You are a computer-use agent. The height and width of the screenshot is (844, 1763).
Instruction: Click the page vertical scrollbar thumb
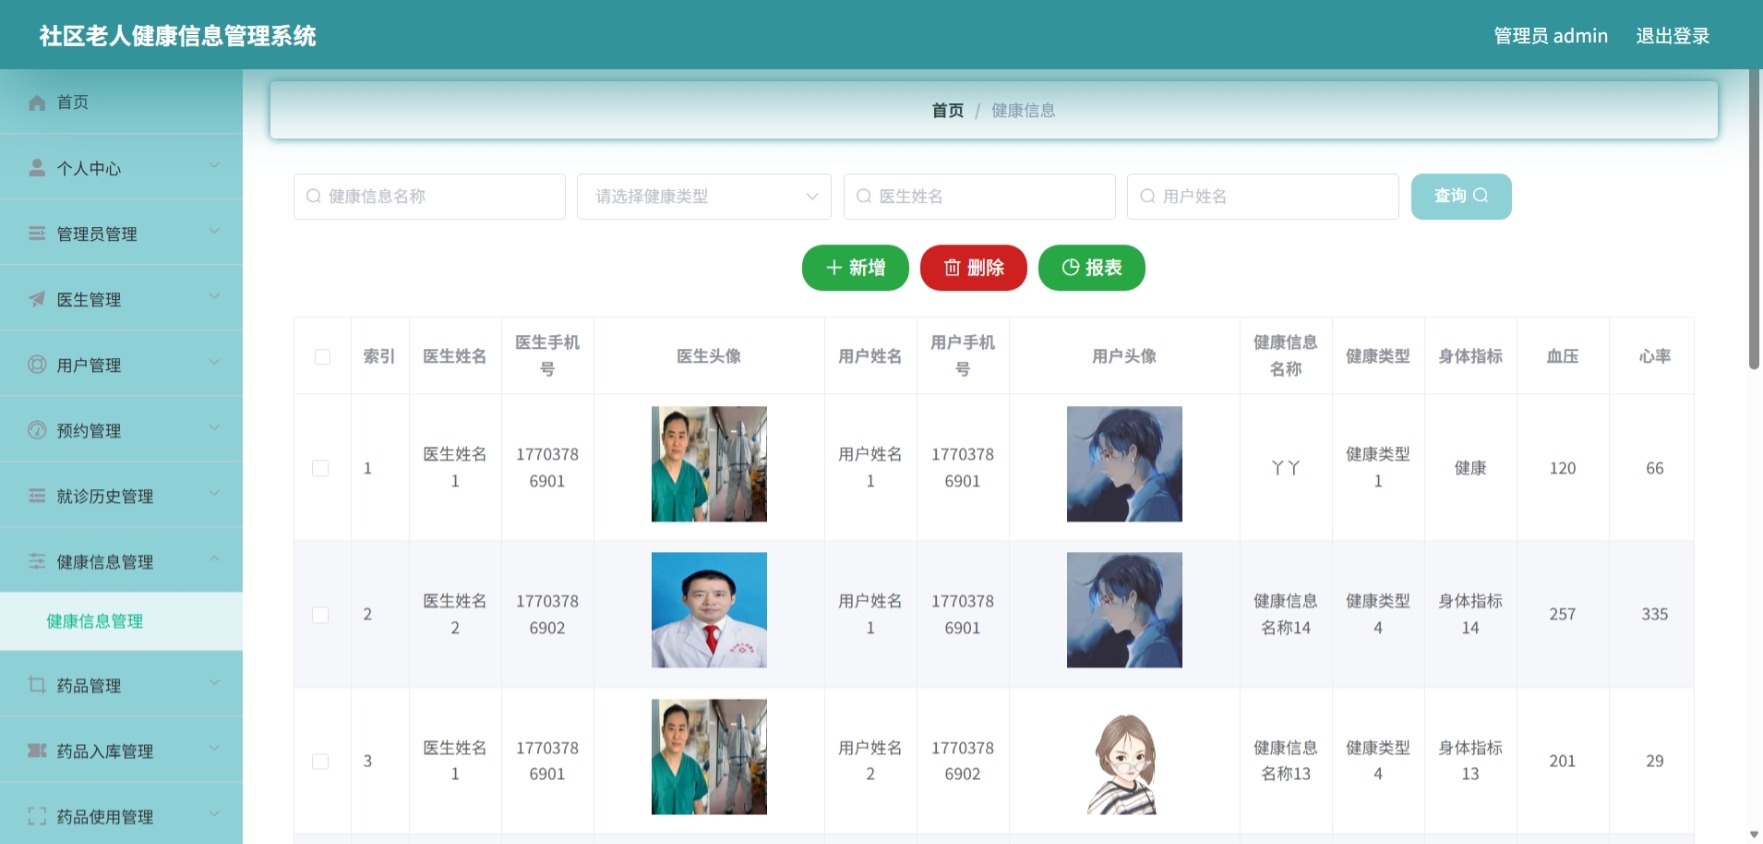[x=1754, y=218]
